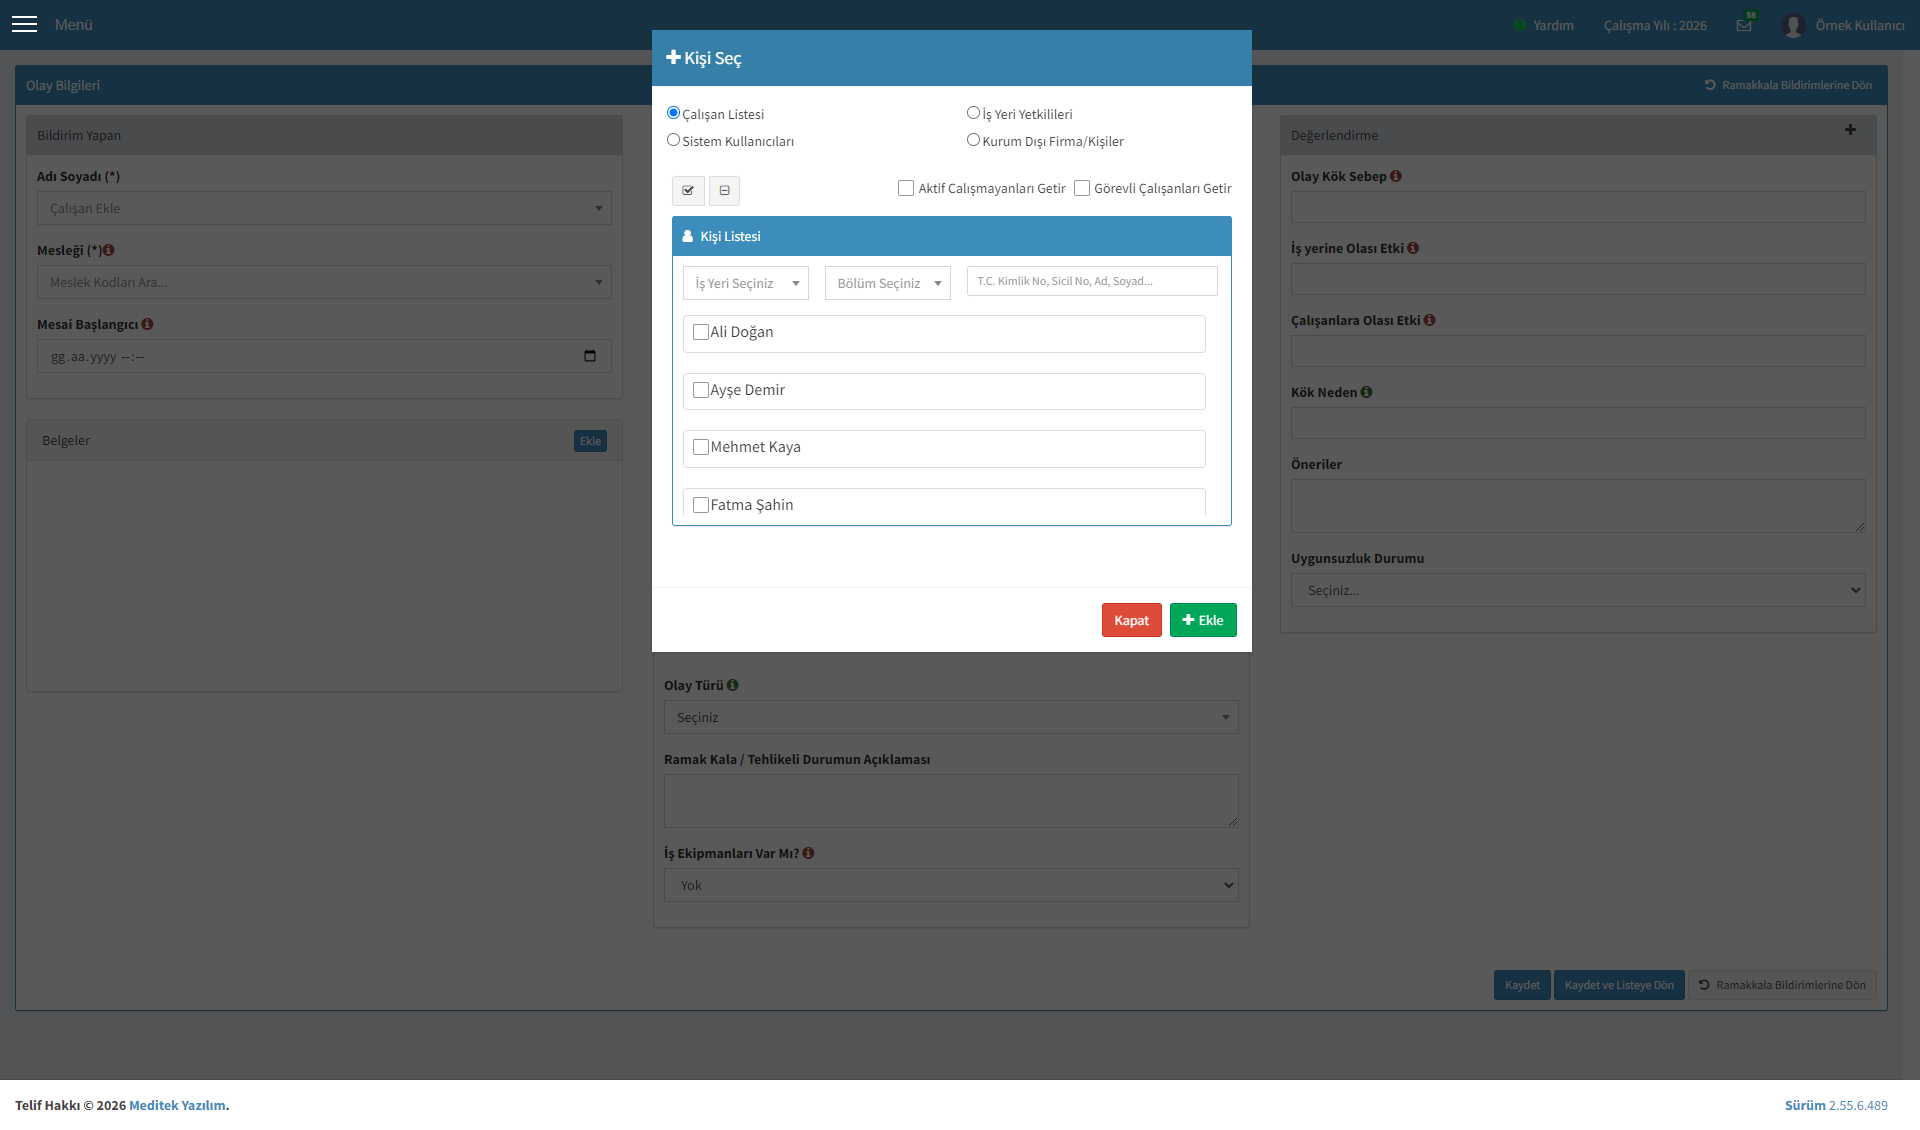The image size is (1920, 1130).
Task: Click the select-all check icon button
Action: tap(688, 190)
